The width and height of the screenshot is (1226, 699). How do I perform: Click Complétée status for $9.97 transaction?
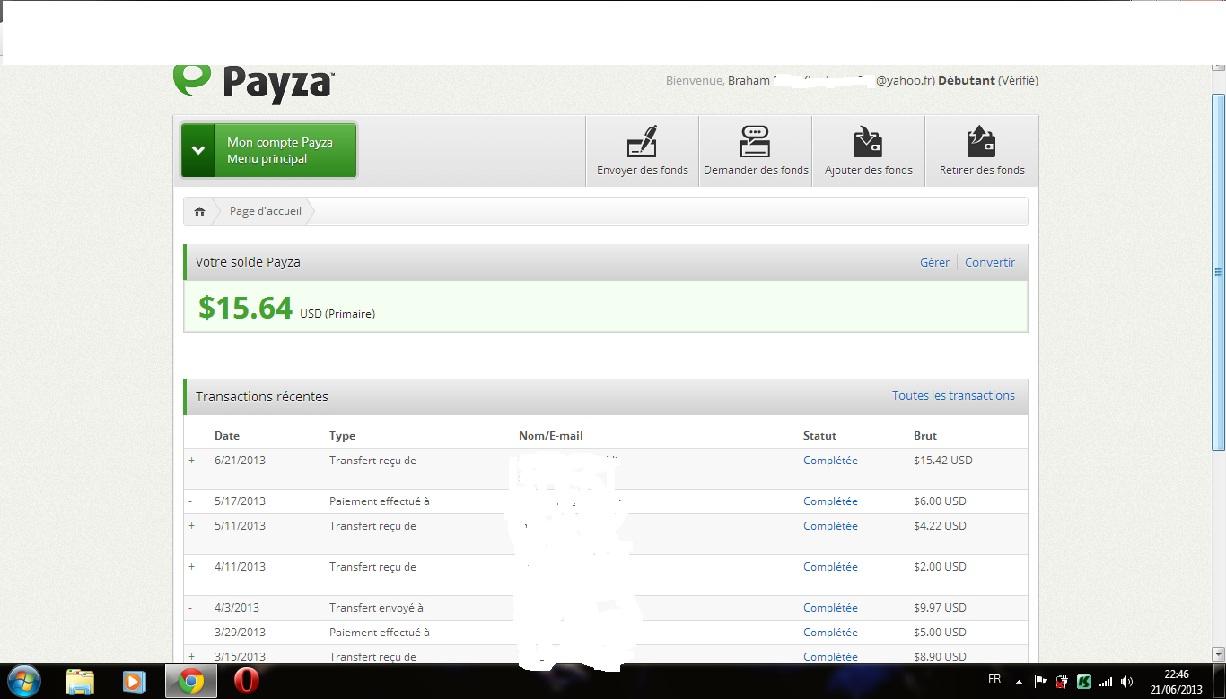pos(830,607)
